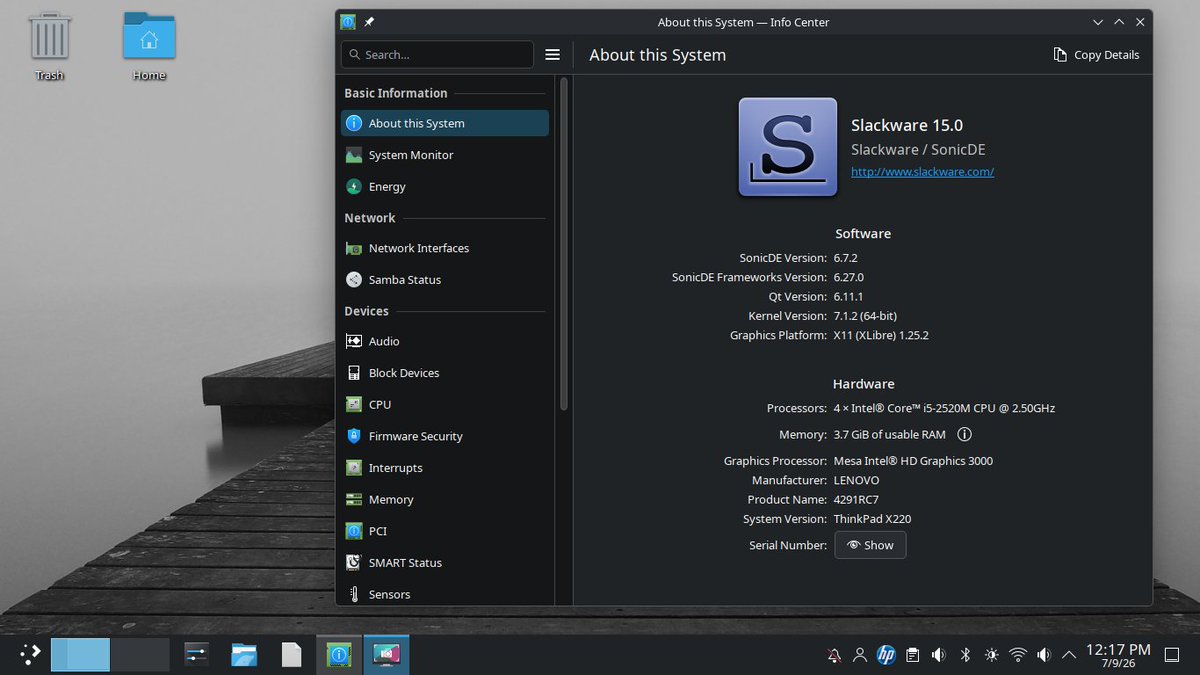Open System Monitor in the sidebar
Screen dimensions: 1200x675
[x=444, y=155]
